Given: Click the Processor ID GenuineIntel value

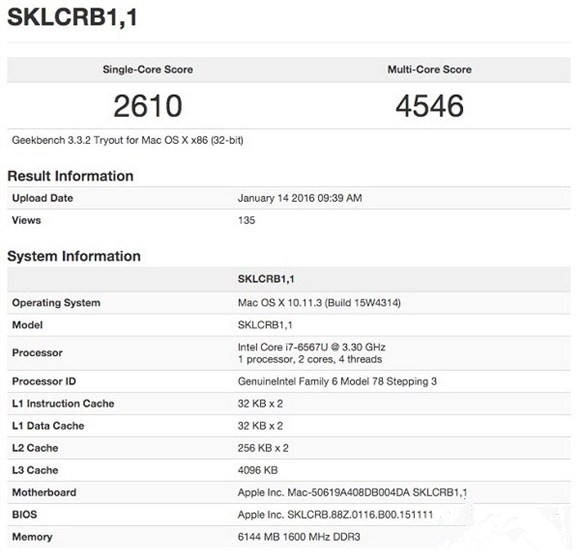Looking at the screenshot, I should point(337,381).
